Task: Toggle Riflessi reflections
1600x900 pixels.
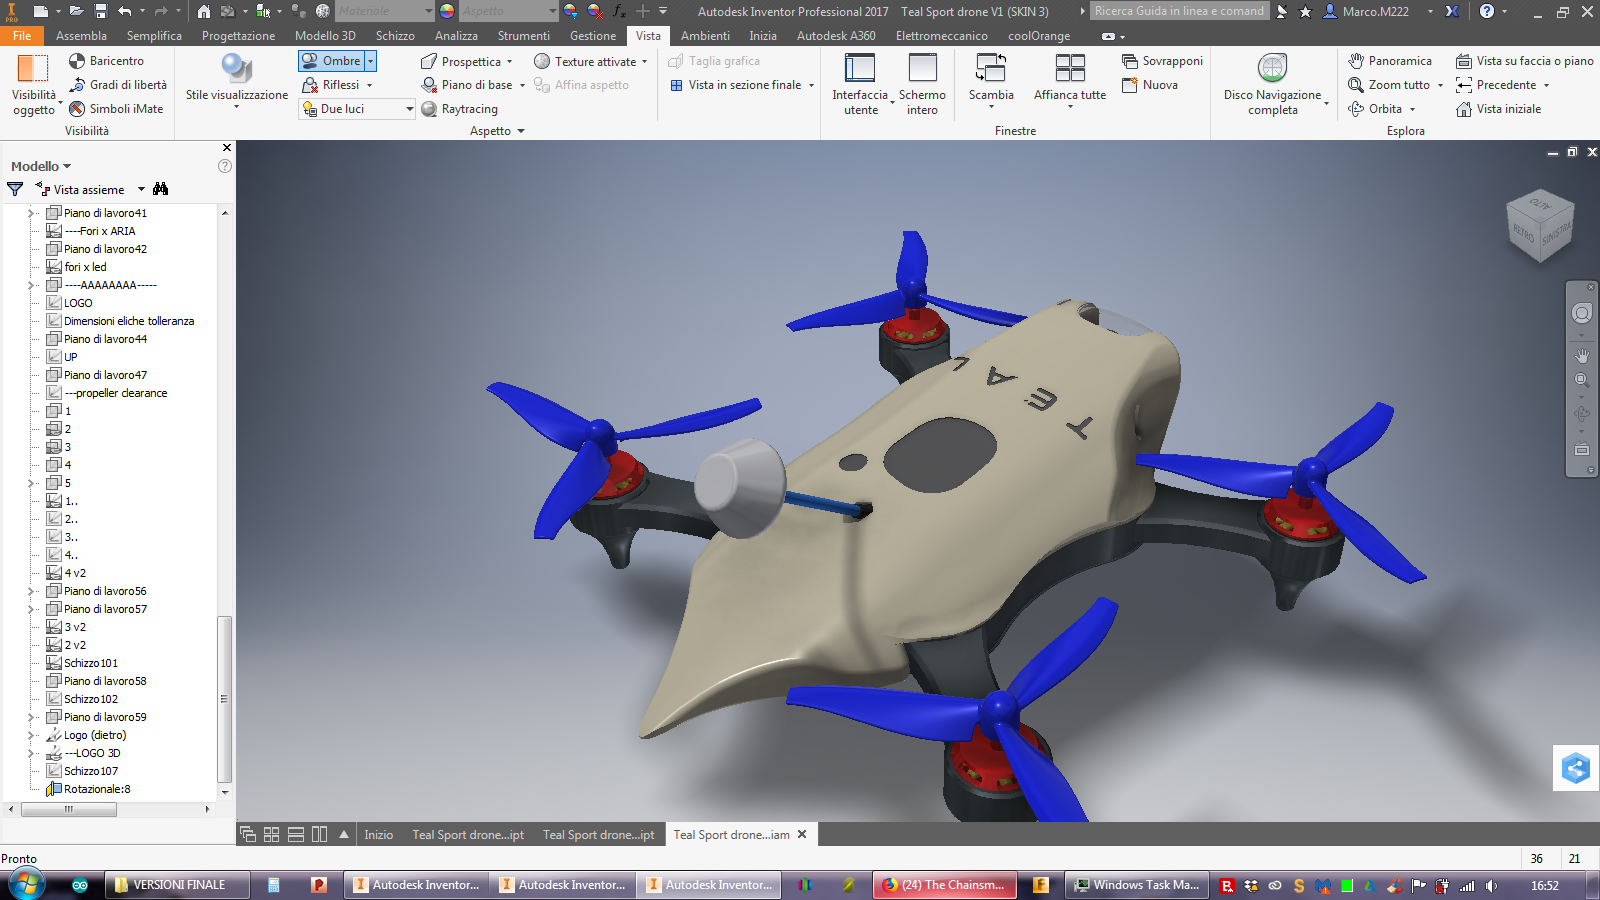Action: click(331, 85)
